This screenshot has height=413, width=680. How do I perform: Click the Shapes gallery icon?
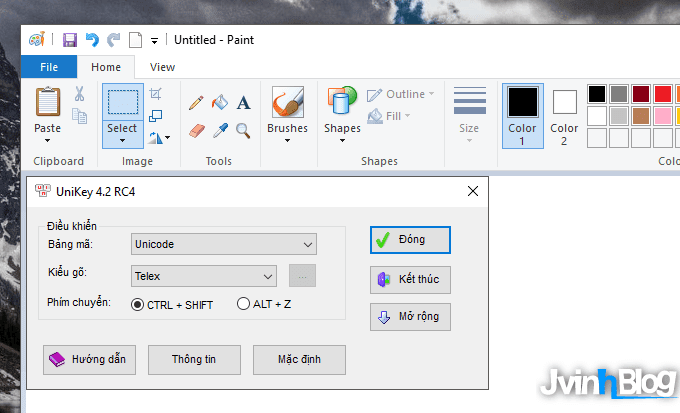coord(342,101)
